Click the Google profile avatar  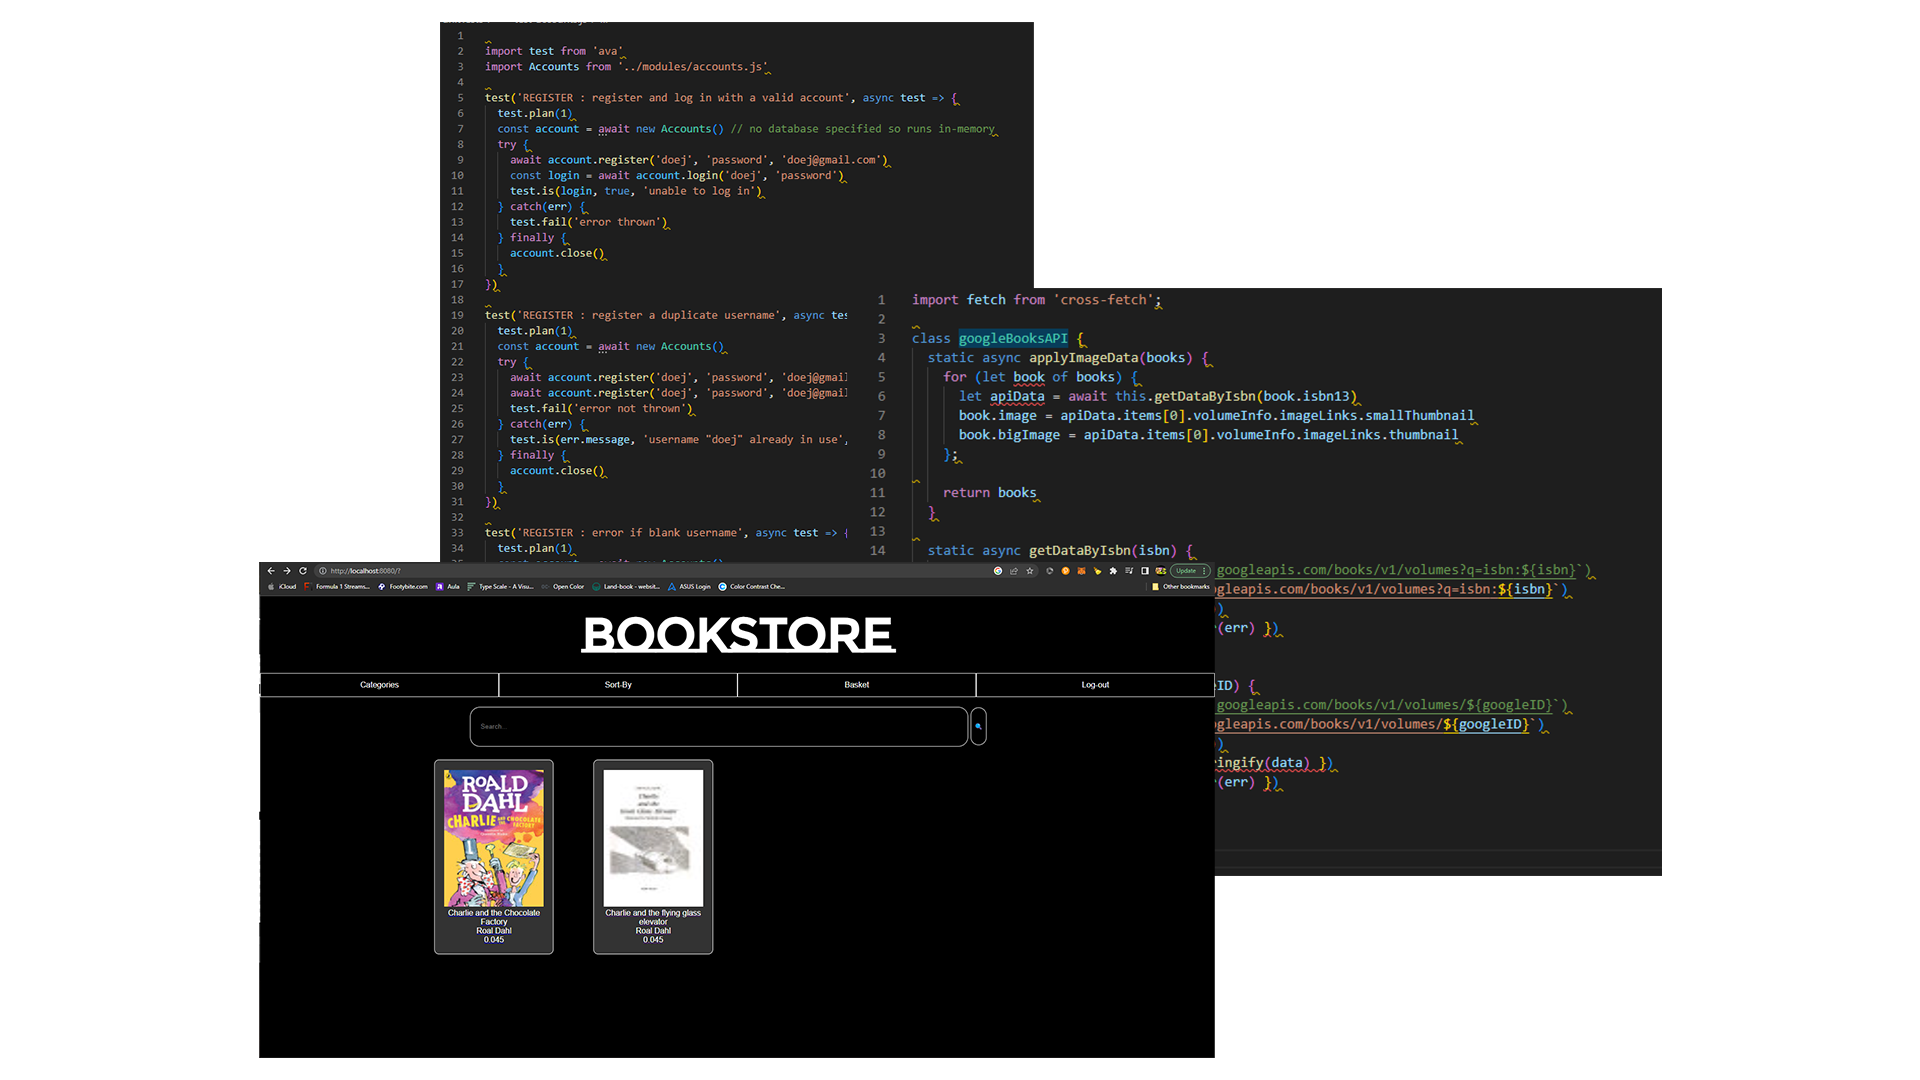coord(1161,571)
